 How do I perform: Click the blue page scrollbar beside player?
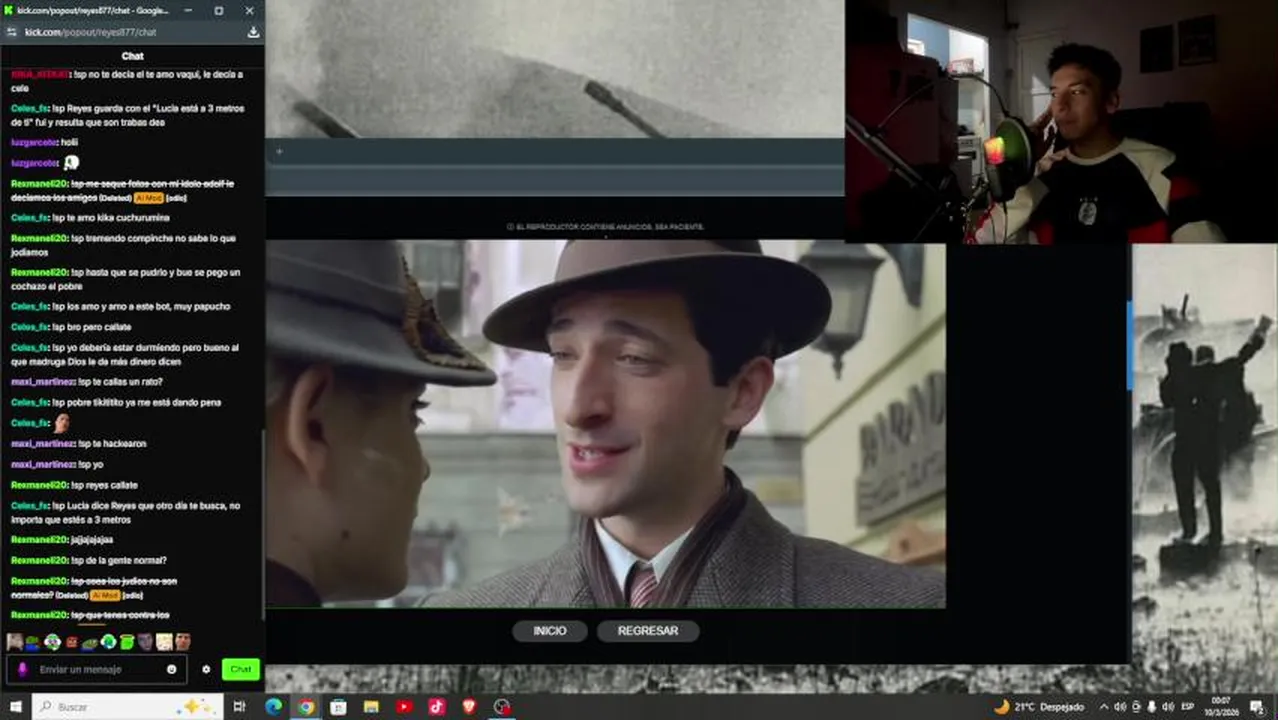tap(1130, 345)
